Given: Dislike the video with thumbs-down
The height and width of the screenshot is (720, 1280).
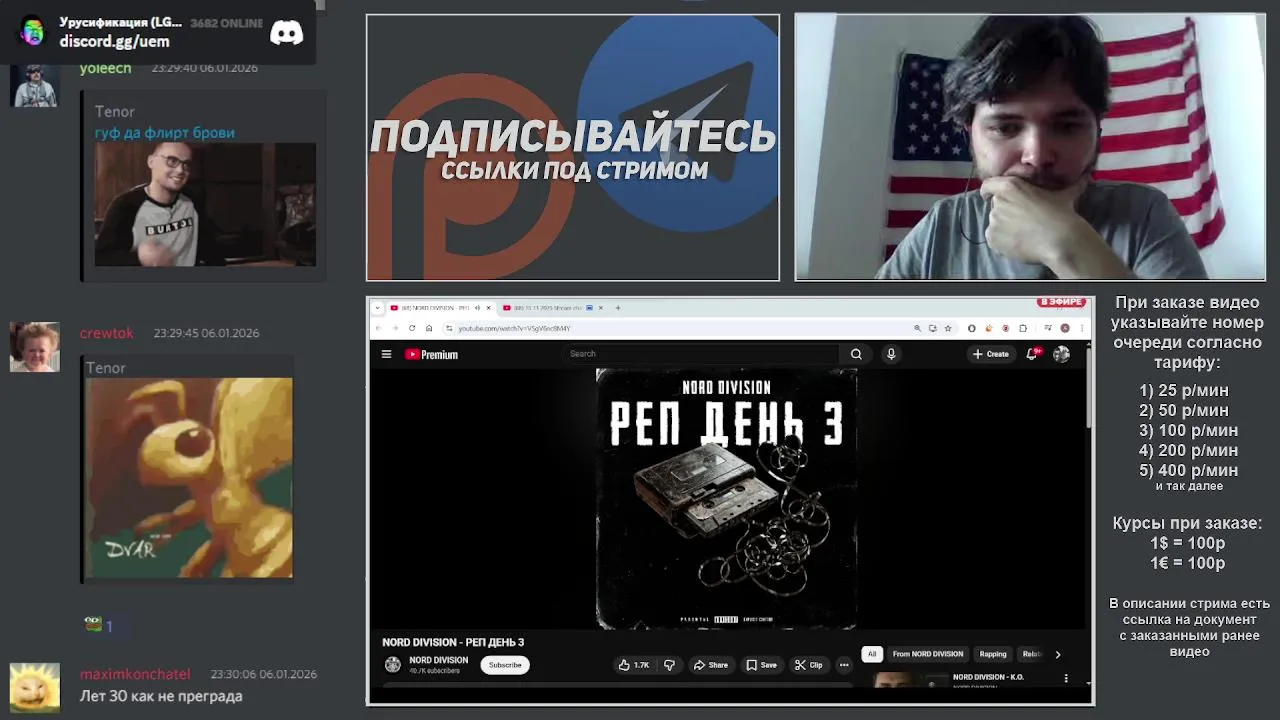Looking at the screenshot, I should [x=669, y=665].
